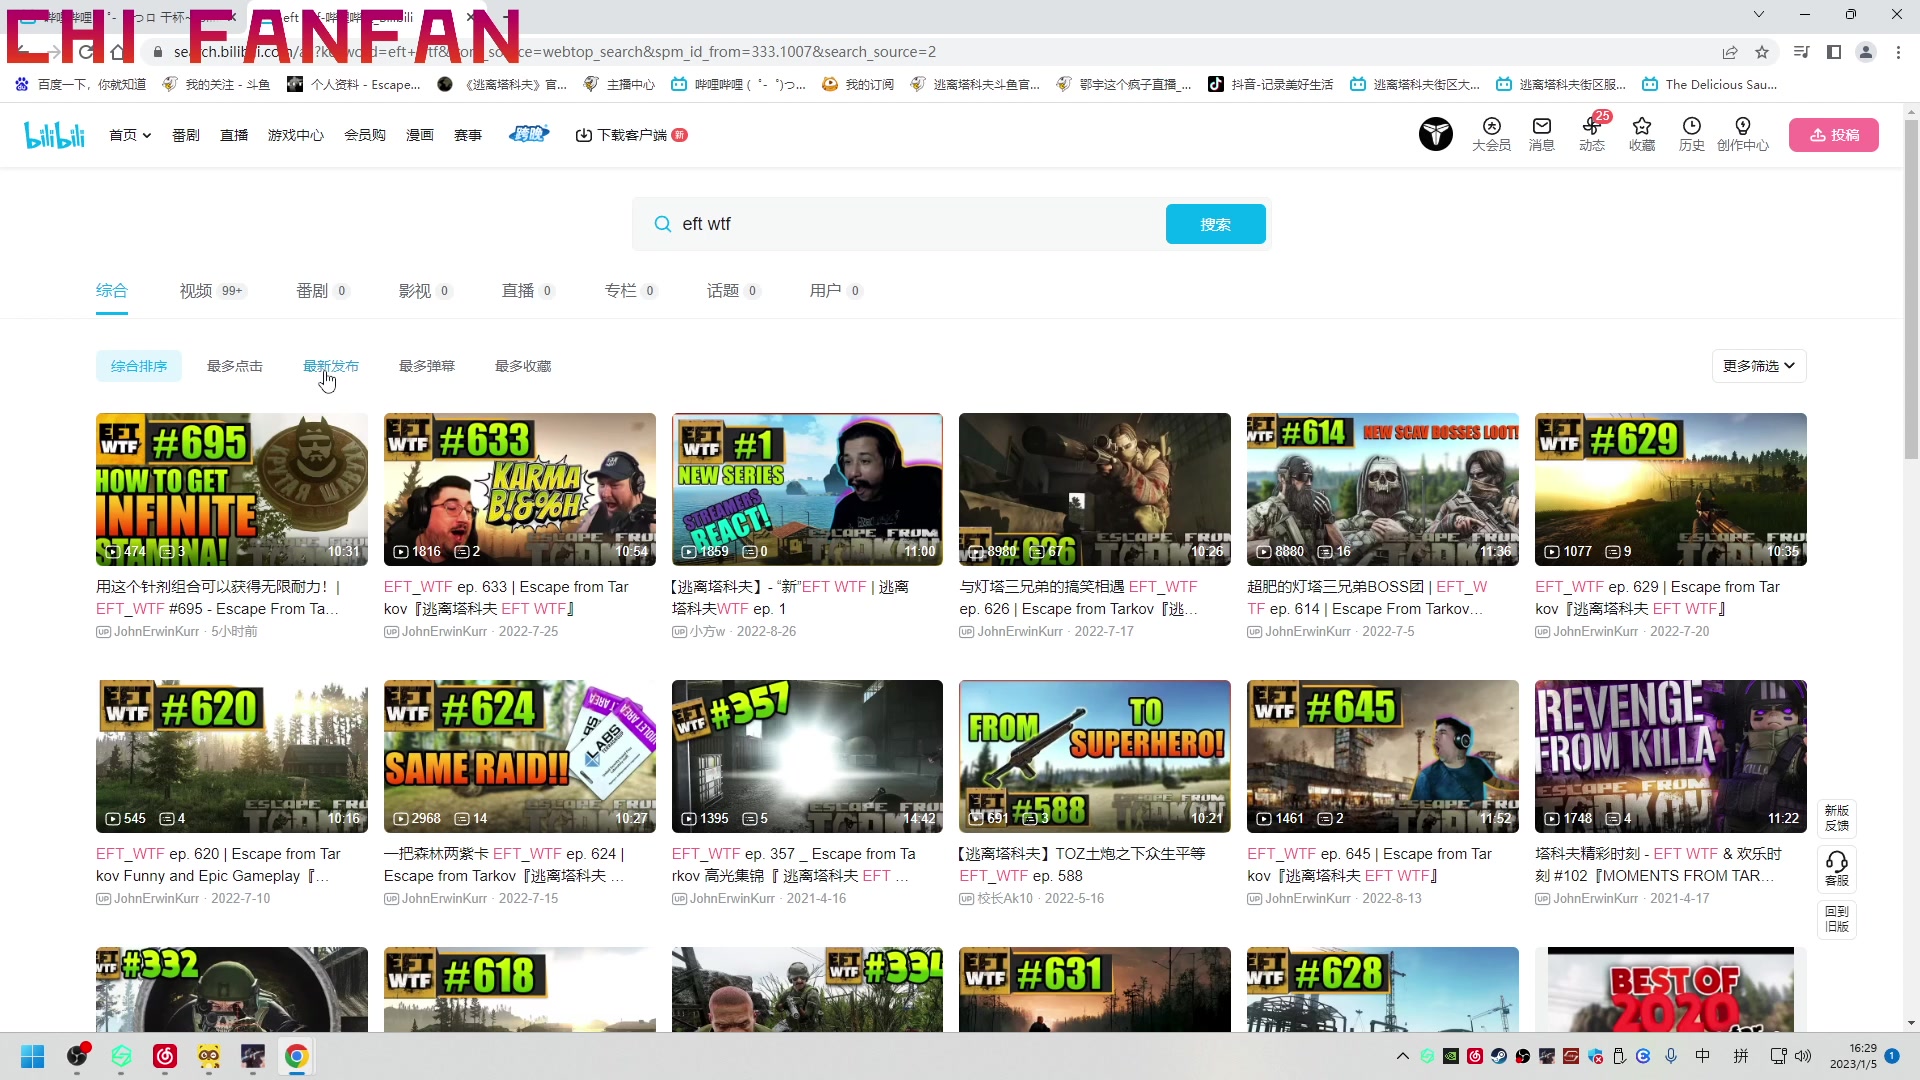Screen dimensions: 1920x1080
Task: Open the #1 New Series video thumbnail
Action: 807,489
